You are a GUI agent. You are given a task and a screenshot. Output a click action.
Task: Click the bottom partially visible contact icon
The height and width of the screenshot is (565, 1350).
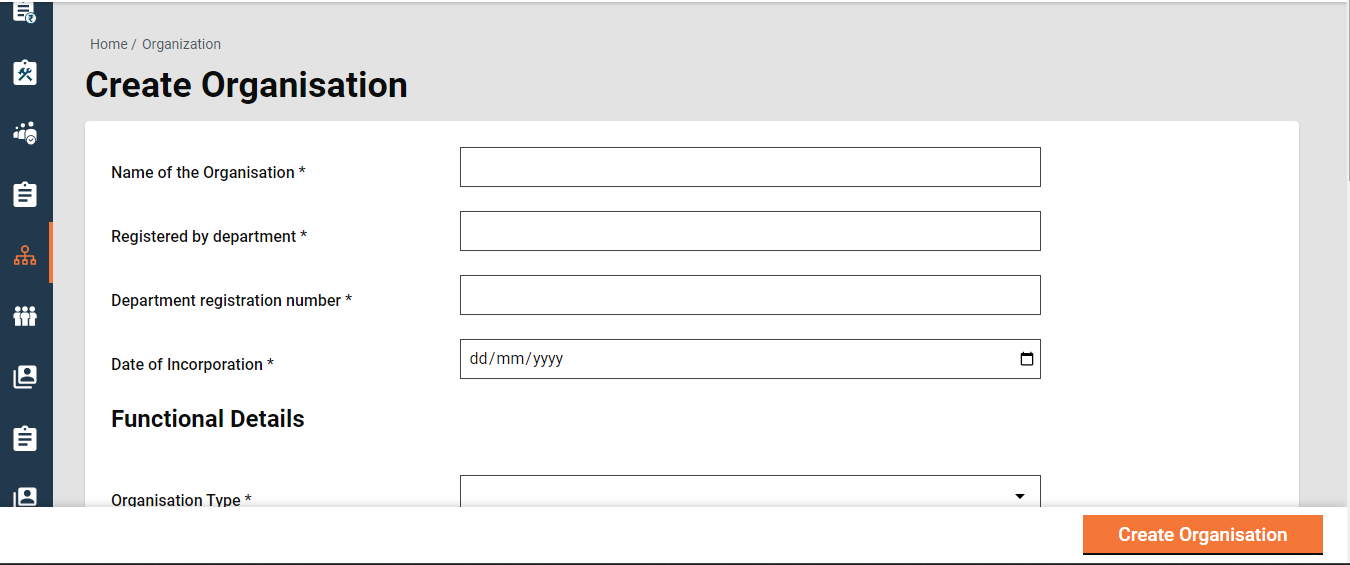point(25,496)
